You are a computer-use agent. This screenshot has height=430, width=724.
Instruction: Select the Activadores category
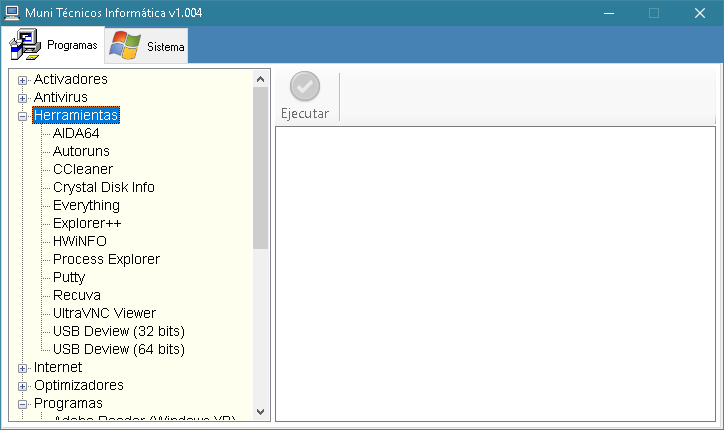click(71, 79)
